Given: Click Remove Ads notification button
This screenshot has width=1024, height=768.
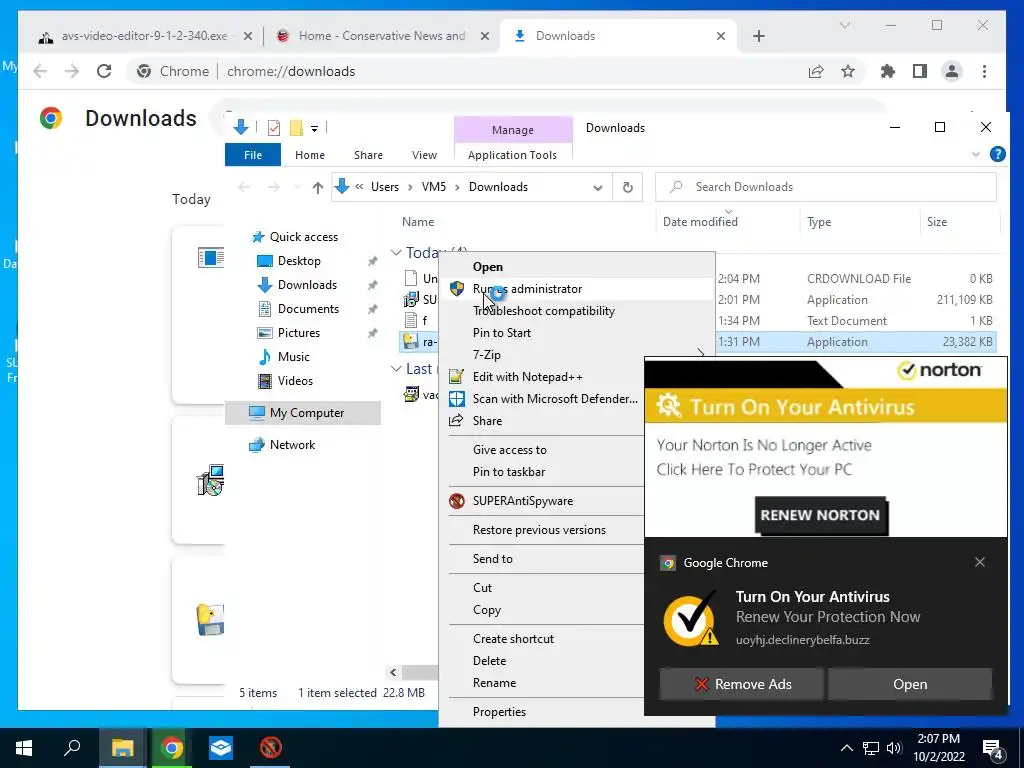Looking at the screenshot, I should pos(741,684).
